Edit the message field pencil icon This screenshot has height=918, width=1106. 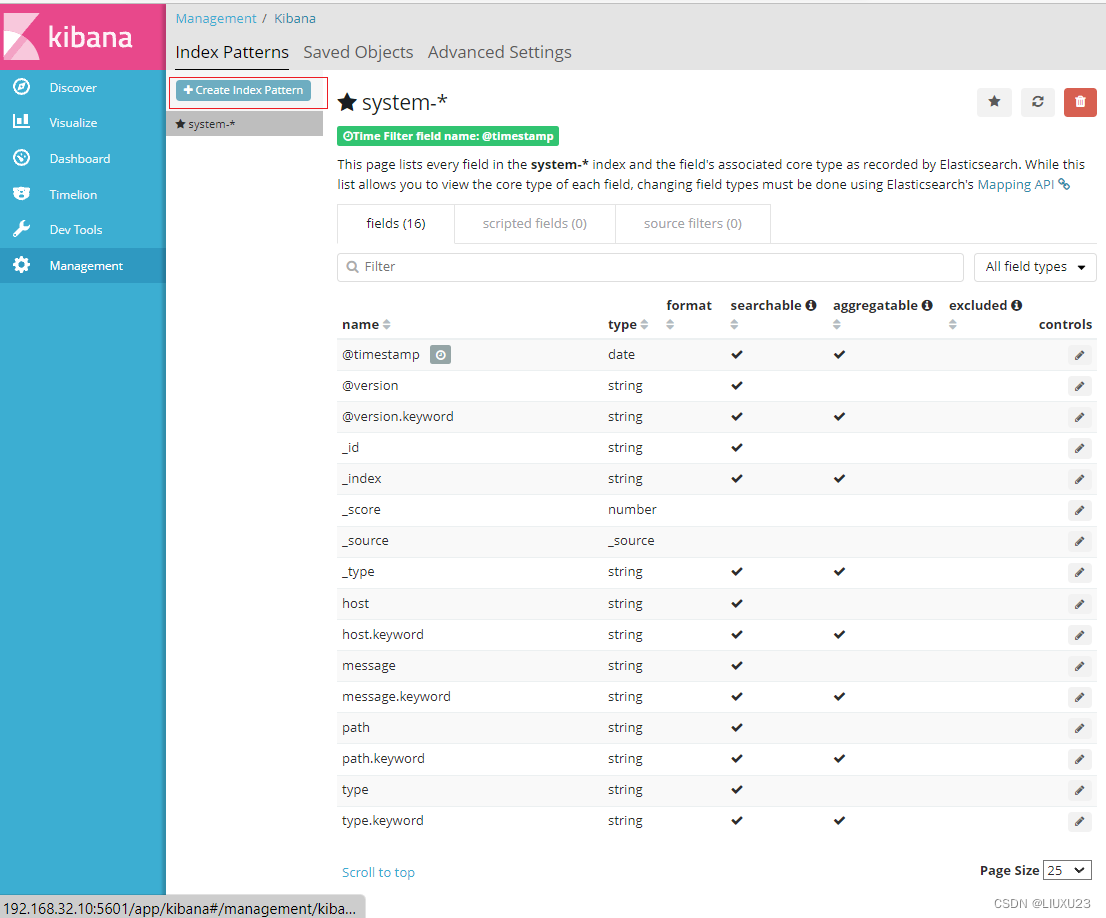1079,666
